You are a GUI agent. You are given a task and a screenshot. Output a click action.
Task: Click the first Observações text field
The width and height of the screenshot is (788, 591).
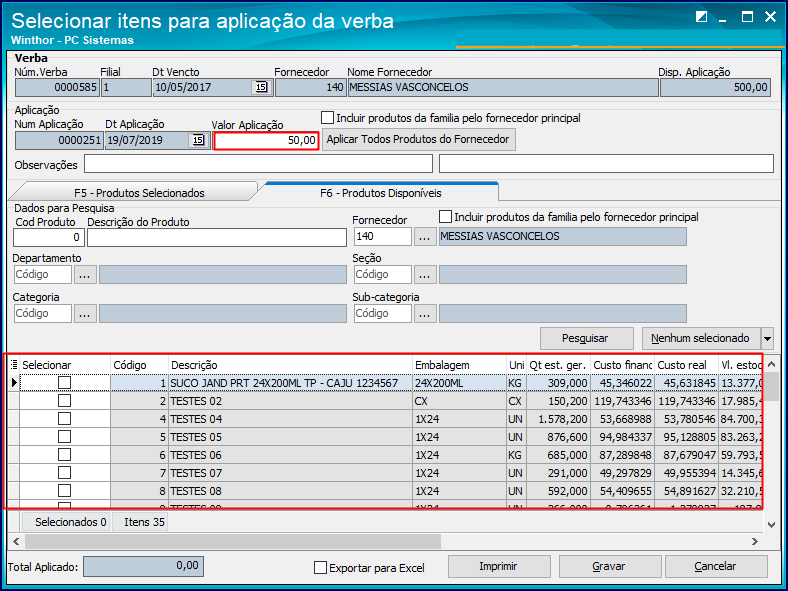pos(258,164)
